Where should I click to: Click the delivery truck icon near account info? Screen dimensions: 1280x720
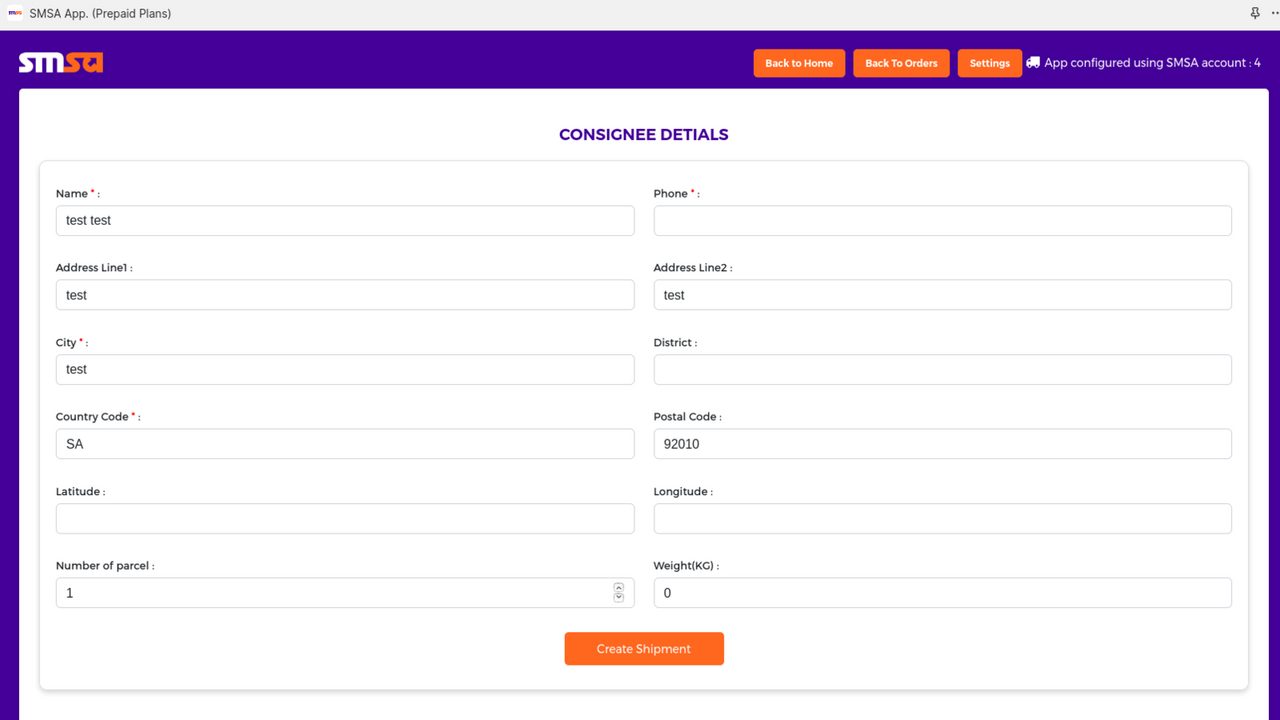click(x=1034, y=62)
